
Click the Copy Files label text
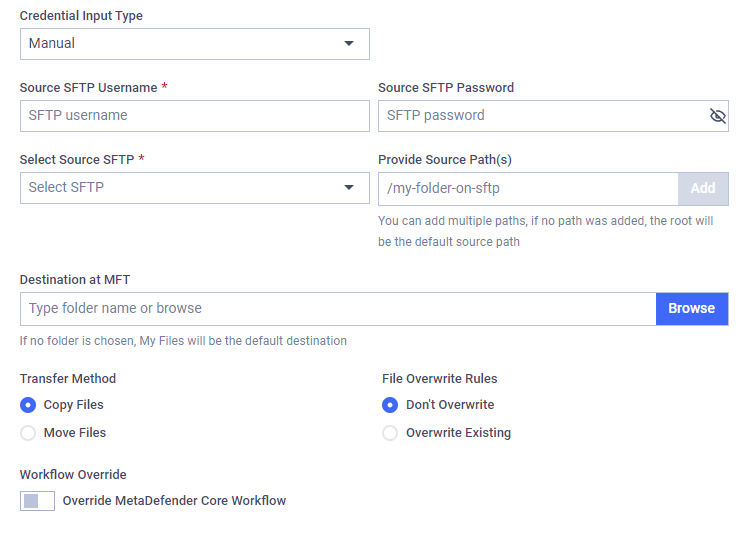point(74,405)
